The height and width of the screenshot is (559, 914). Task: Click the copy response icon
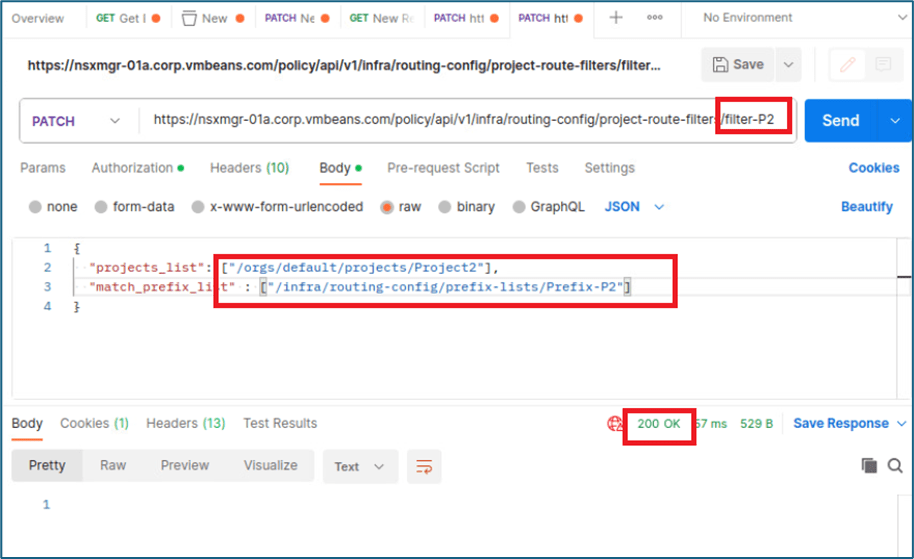click(869, 466)
